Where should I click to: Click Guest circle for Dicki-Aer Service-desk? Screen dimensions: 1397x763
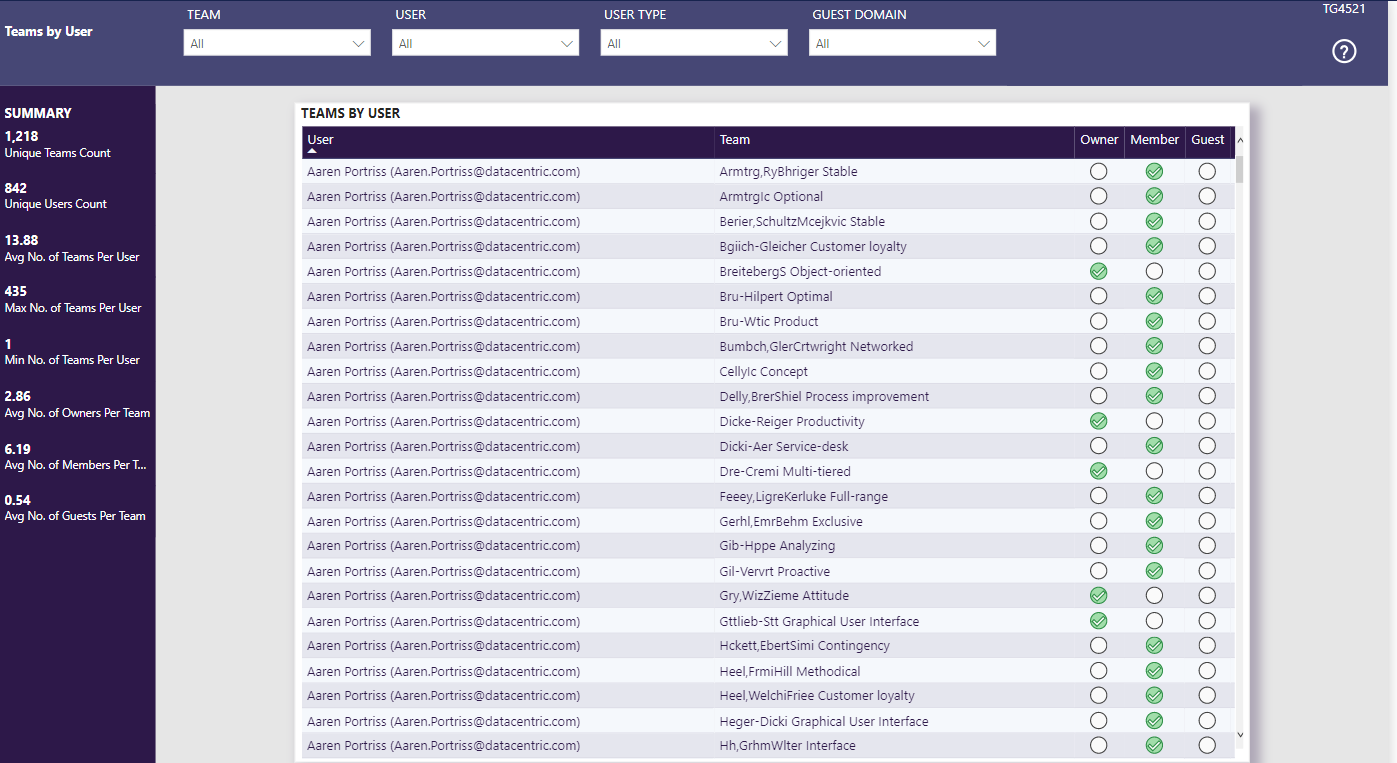pyautogui.click(x=1207, y=446)
